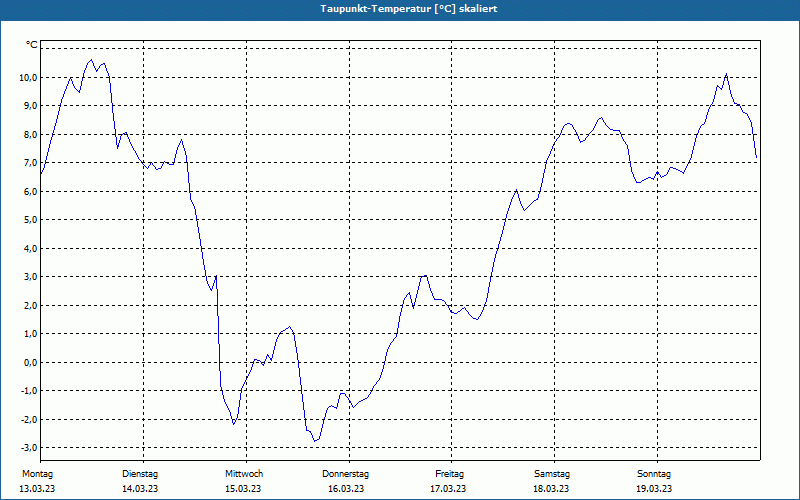Click the Samstag day label

pos(552,474)
